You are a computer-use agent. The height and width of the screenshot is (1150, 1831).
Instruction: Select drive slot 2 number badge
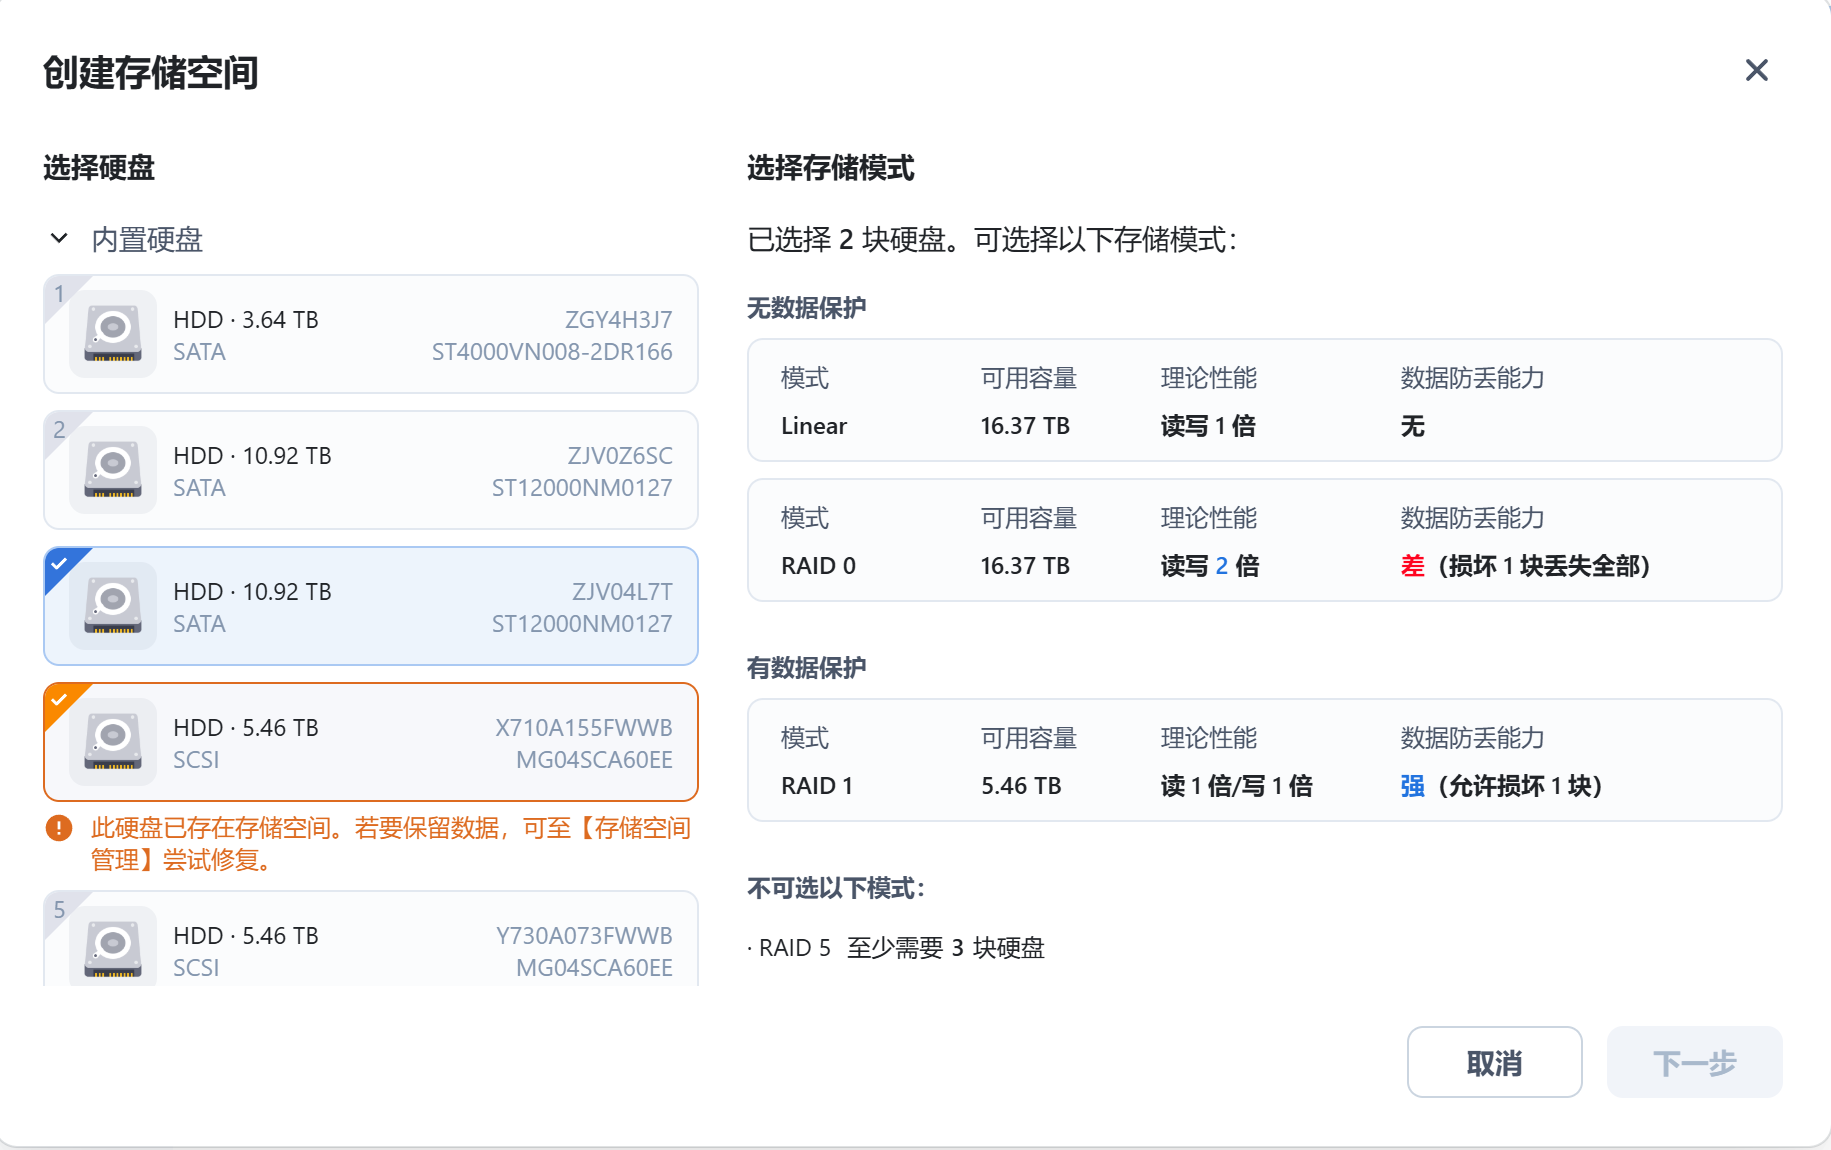point(60,429)
